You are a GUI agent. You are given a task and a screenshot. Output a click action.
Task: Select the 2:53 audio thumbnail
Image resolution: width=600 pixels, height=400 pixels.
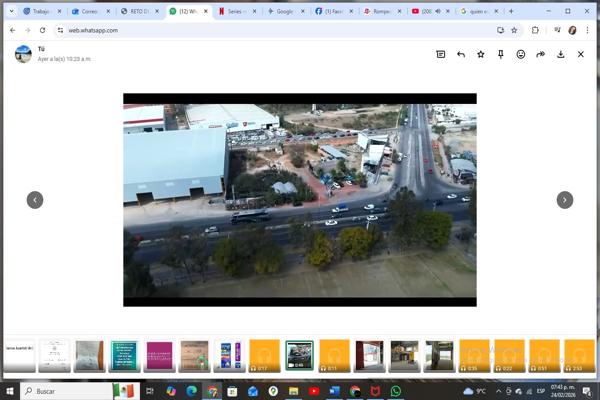pyautogui.click(x=579, y=355)
